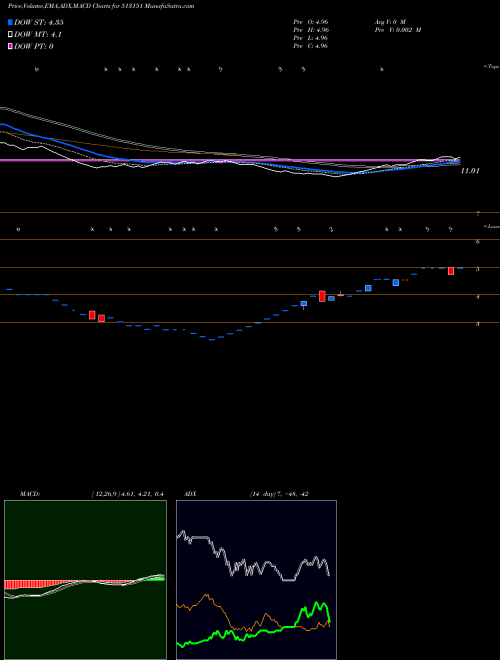Open the ADX indicator chart panel
The image size is (500, 660).
256,580
